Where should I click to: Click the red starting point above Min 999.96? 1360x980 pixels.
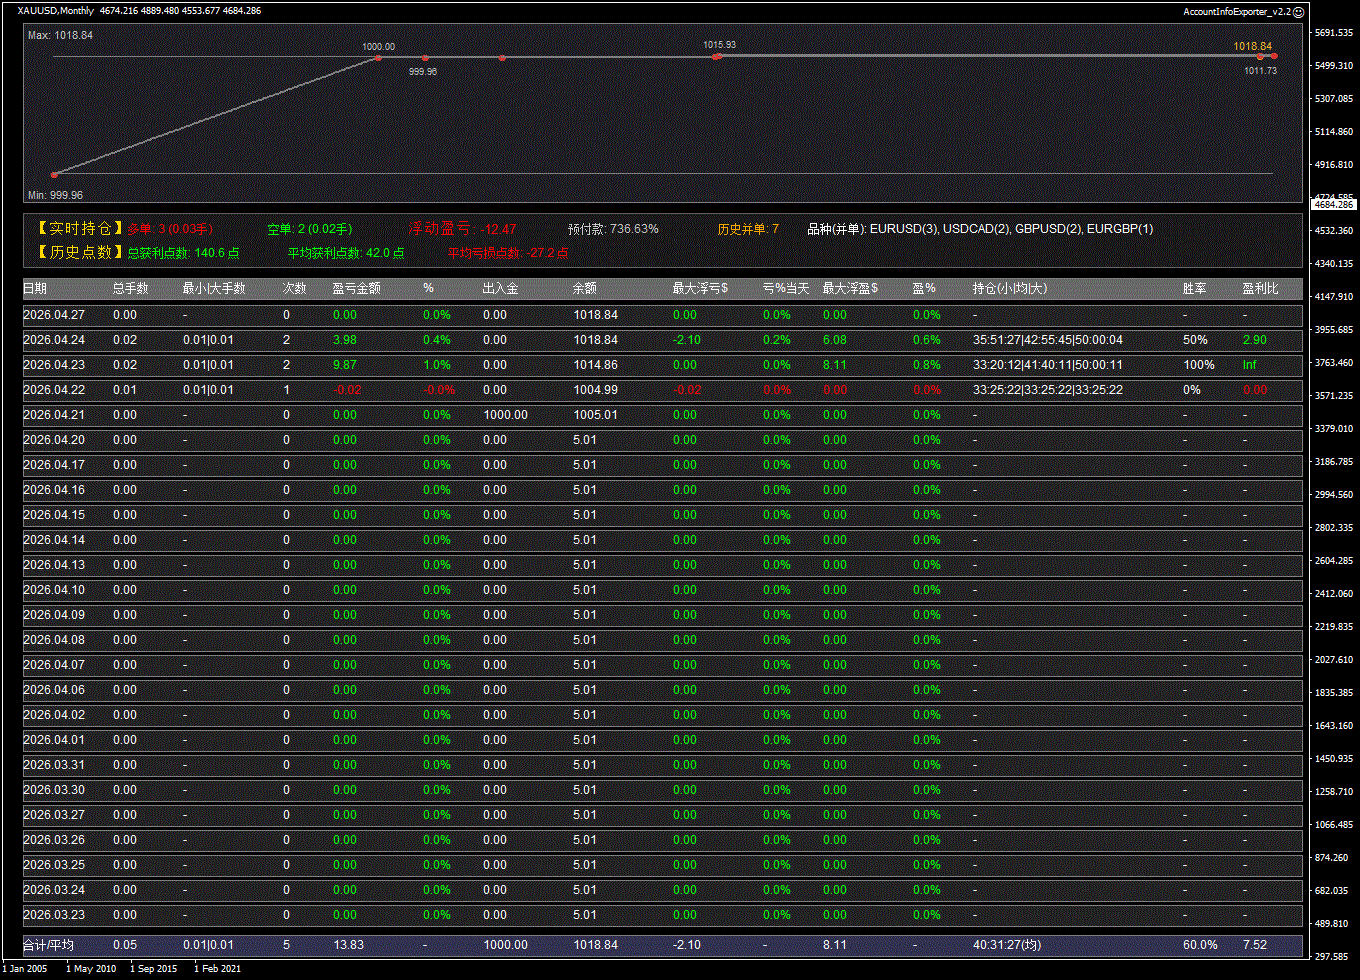click(x=55, y=174)
